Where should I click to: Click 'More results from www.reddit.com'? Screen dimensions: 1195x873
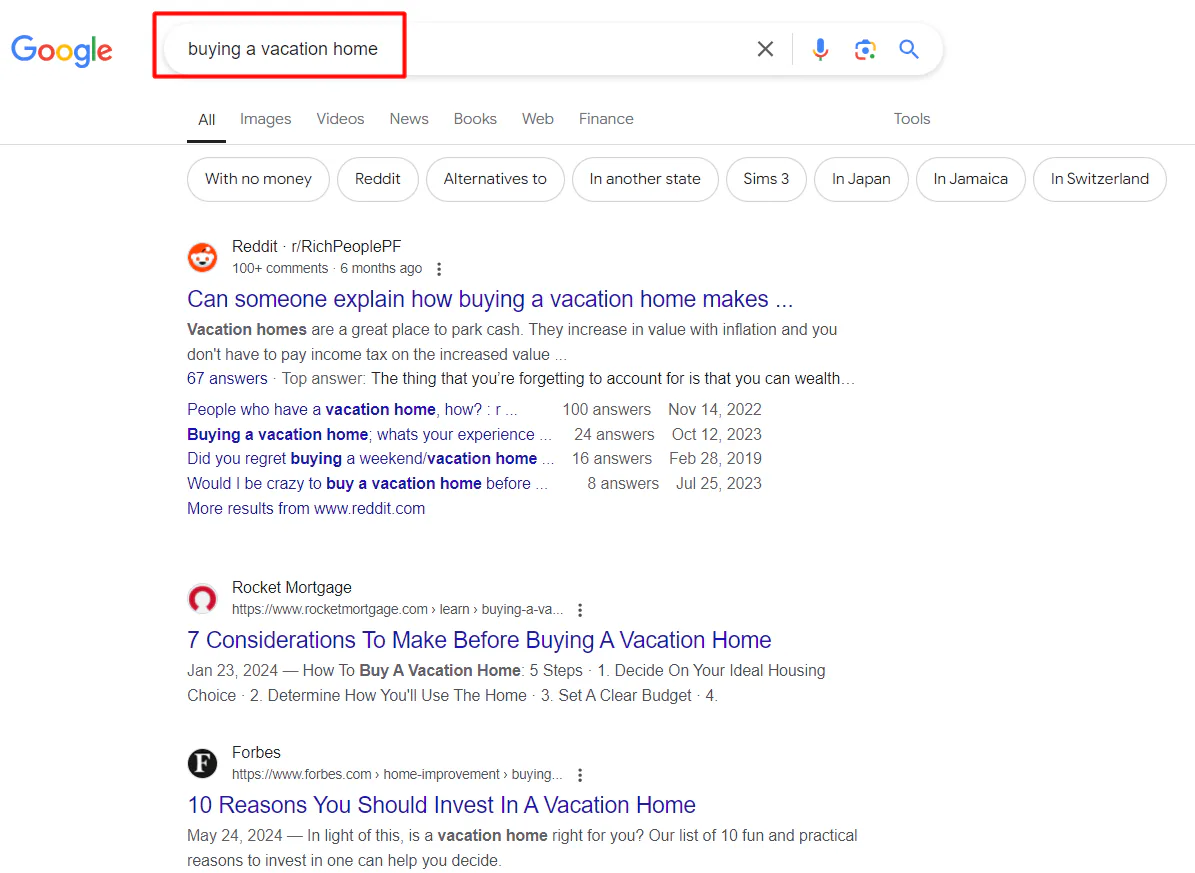click(306, 509)
